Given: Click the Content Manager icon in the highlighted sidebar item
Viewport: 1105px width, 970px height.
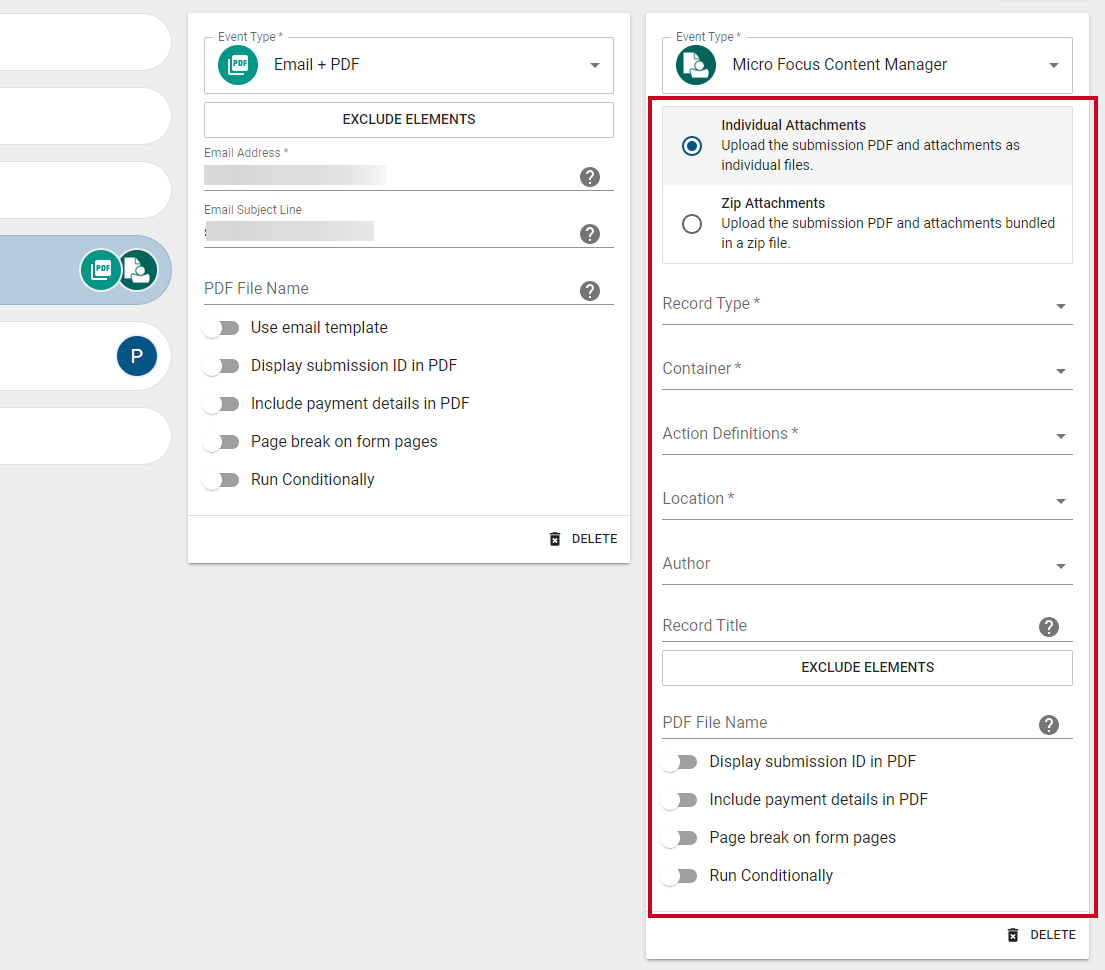Looking at the screenshot, I should click(138, 270).
